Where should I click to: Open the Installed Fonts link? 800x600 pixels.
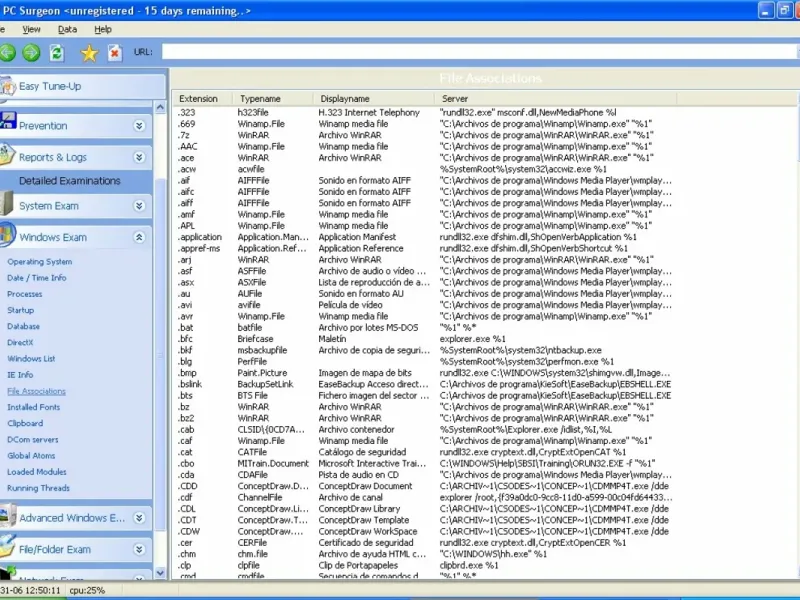[34, 407]
